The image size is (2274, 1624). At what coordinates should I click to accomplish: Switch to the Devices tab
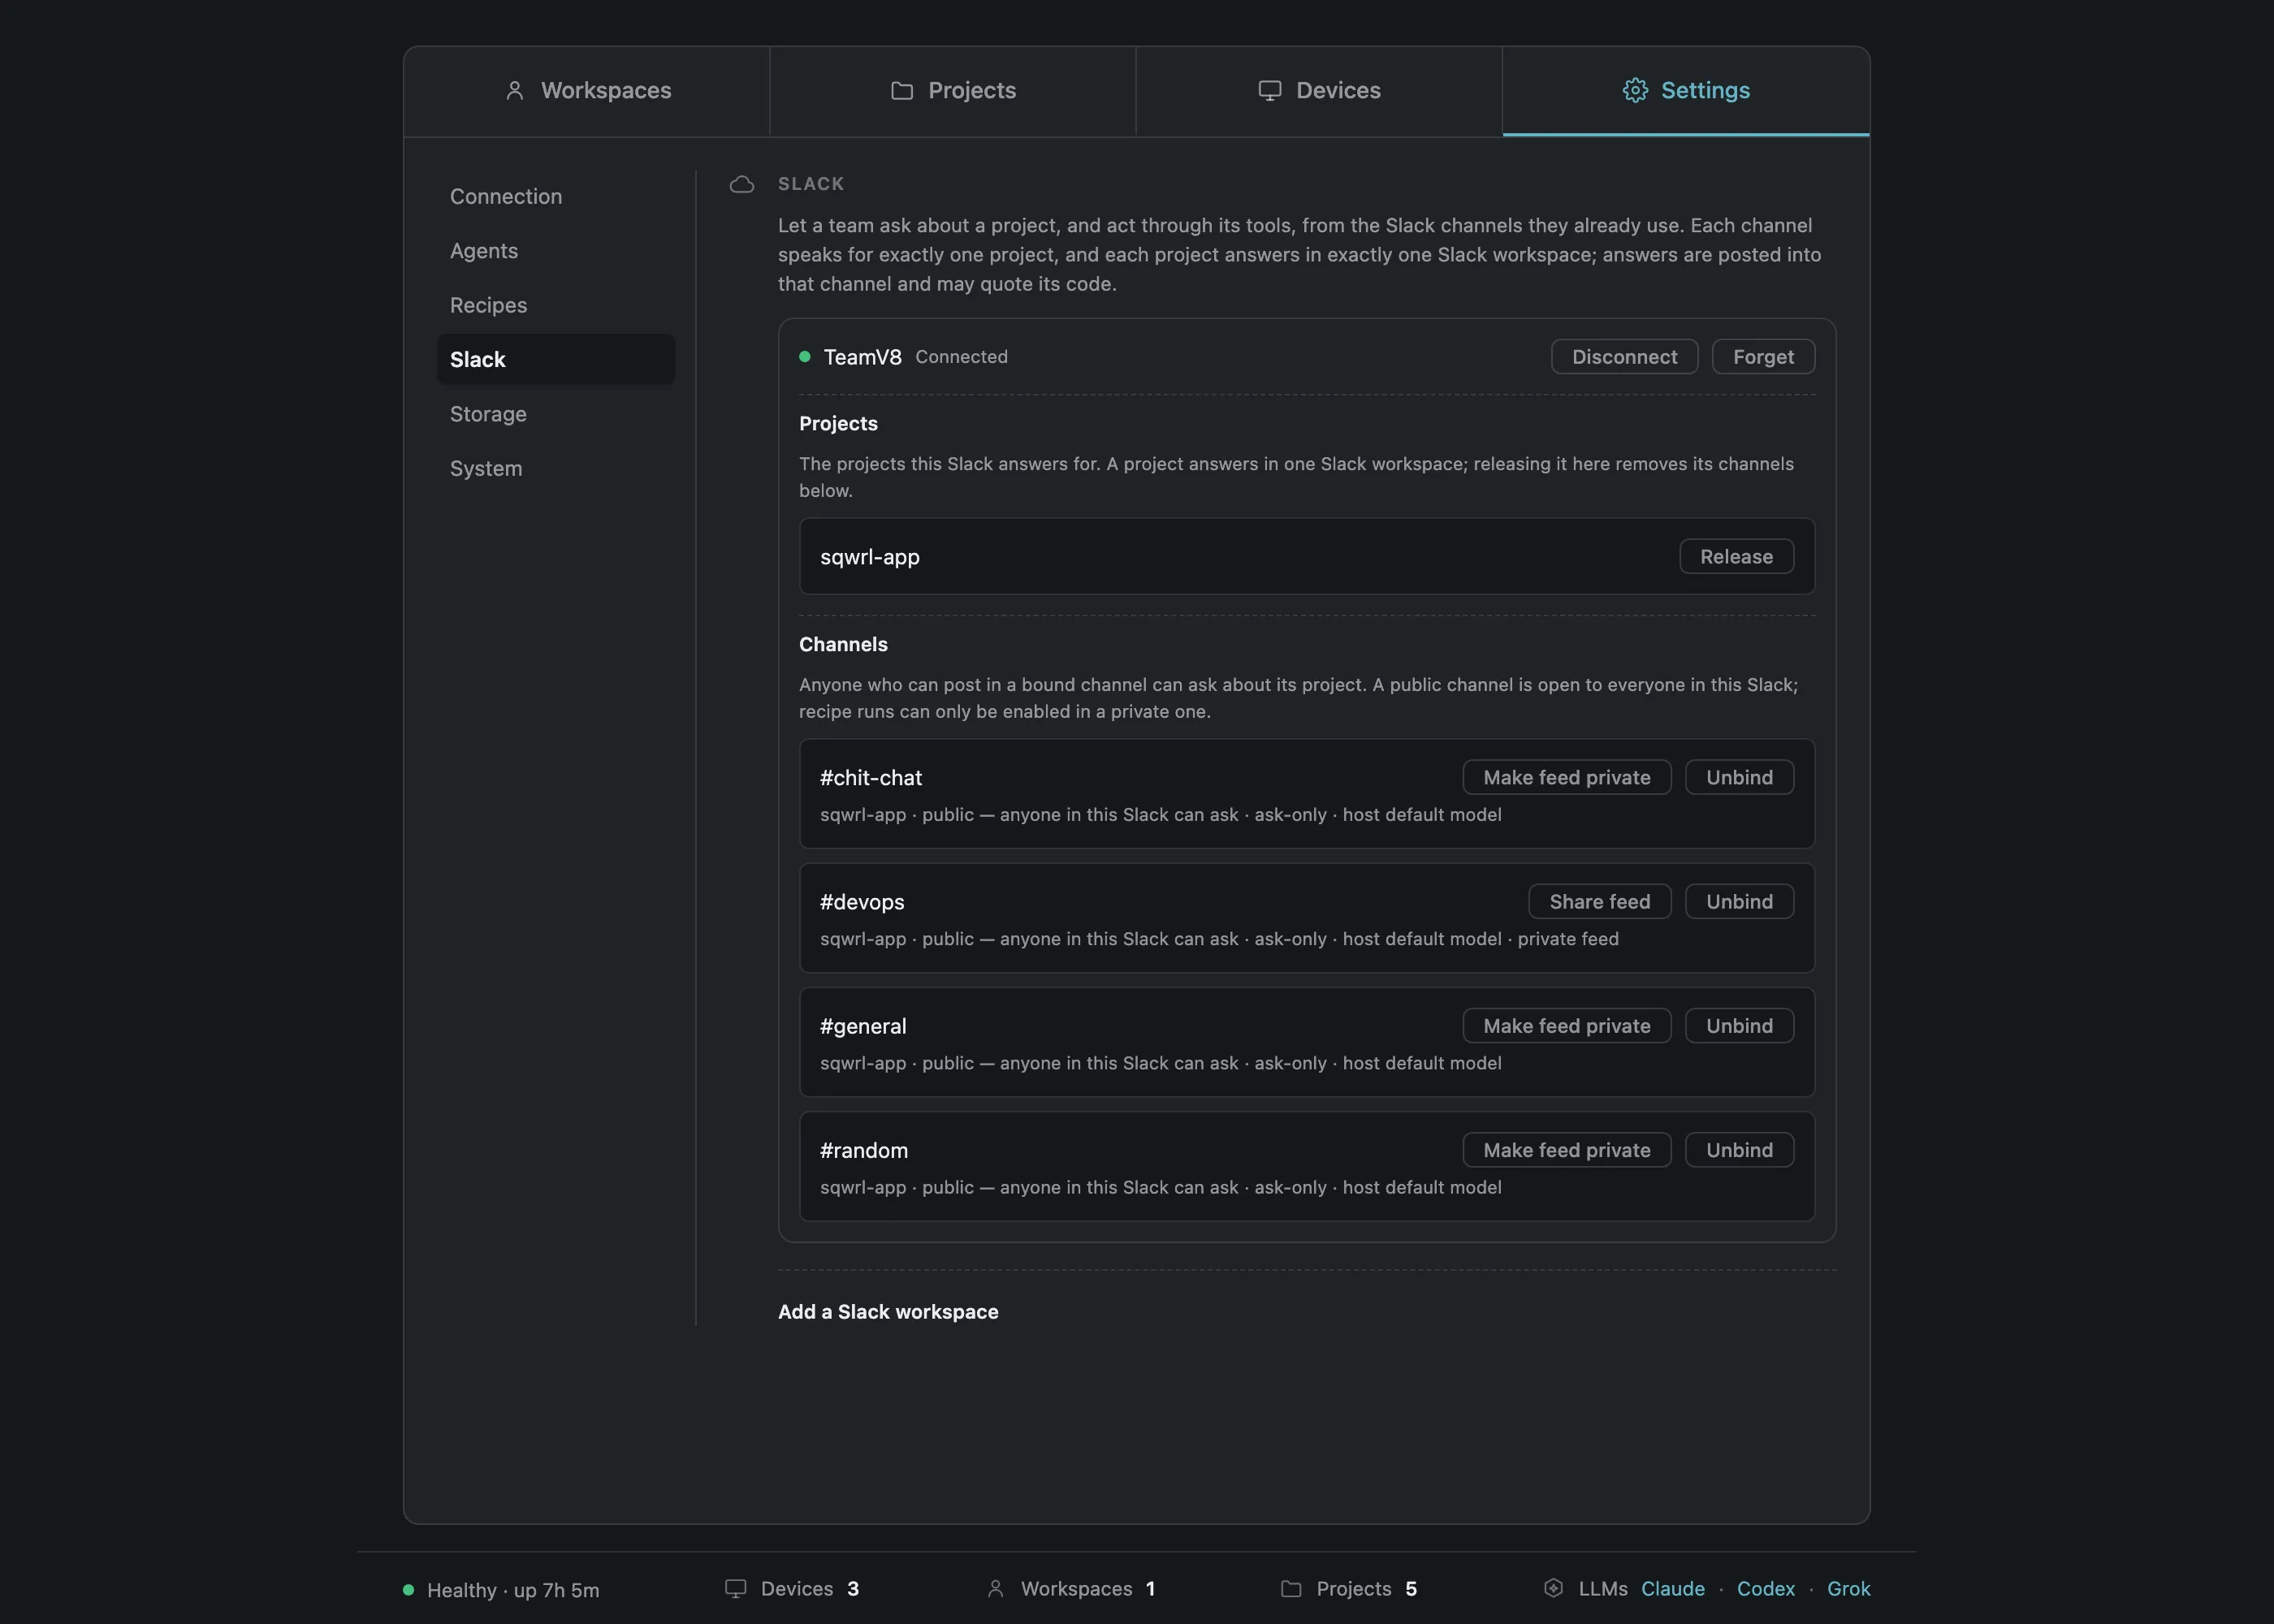[1319, 91]
